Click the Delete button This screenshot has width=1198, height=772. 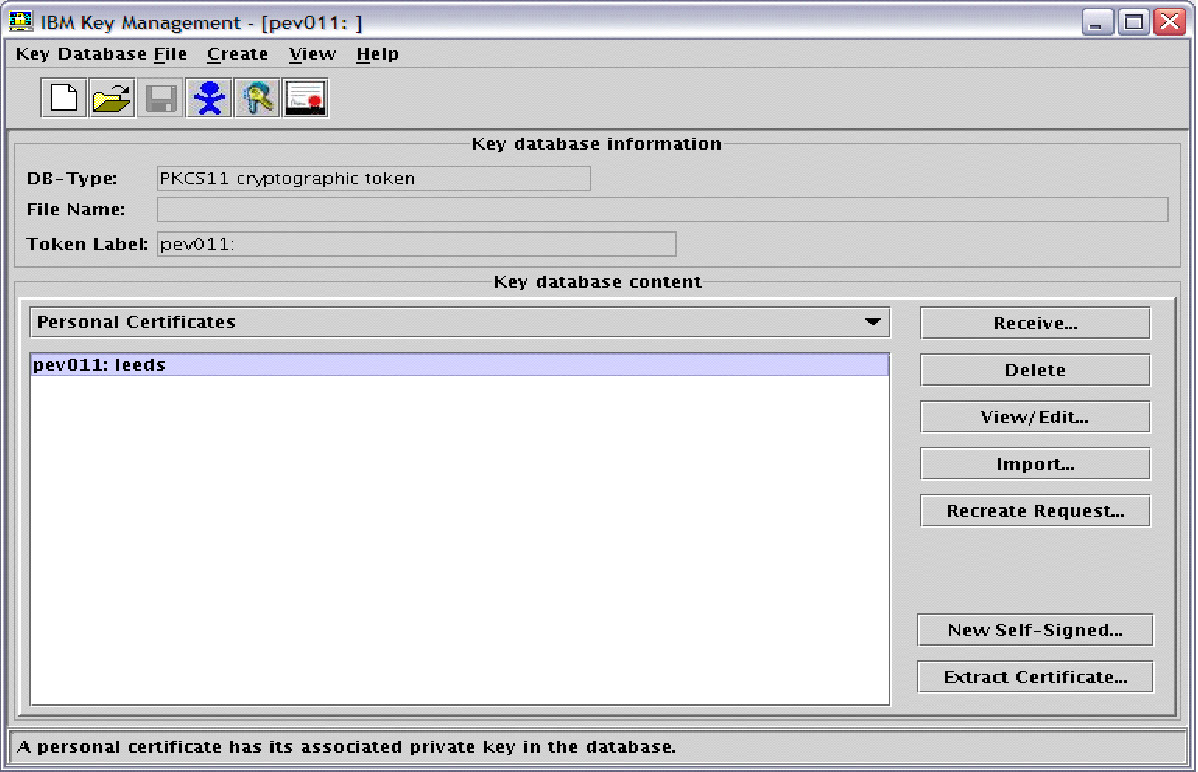1034,370
